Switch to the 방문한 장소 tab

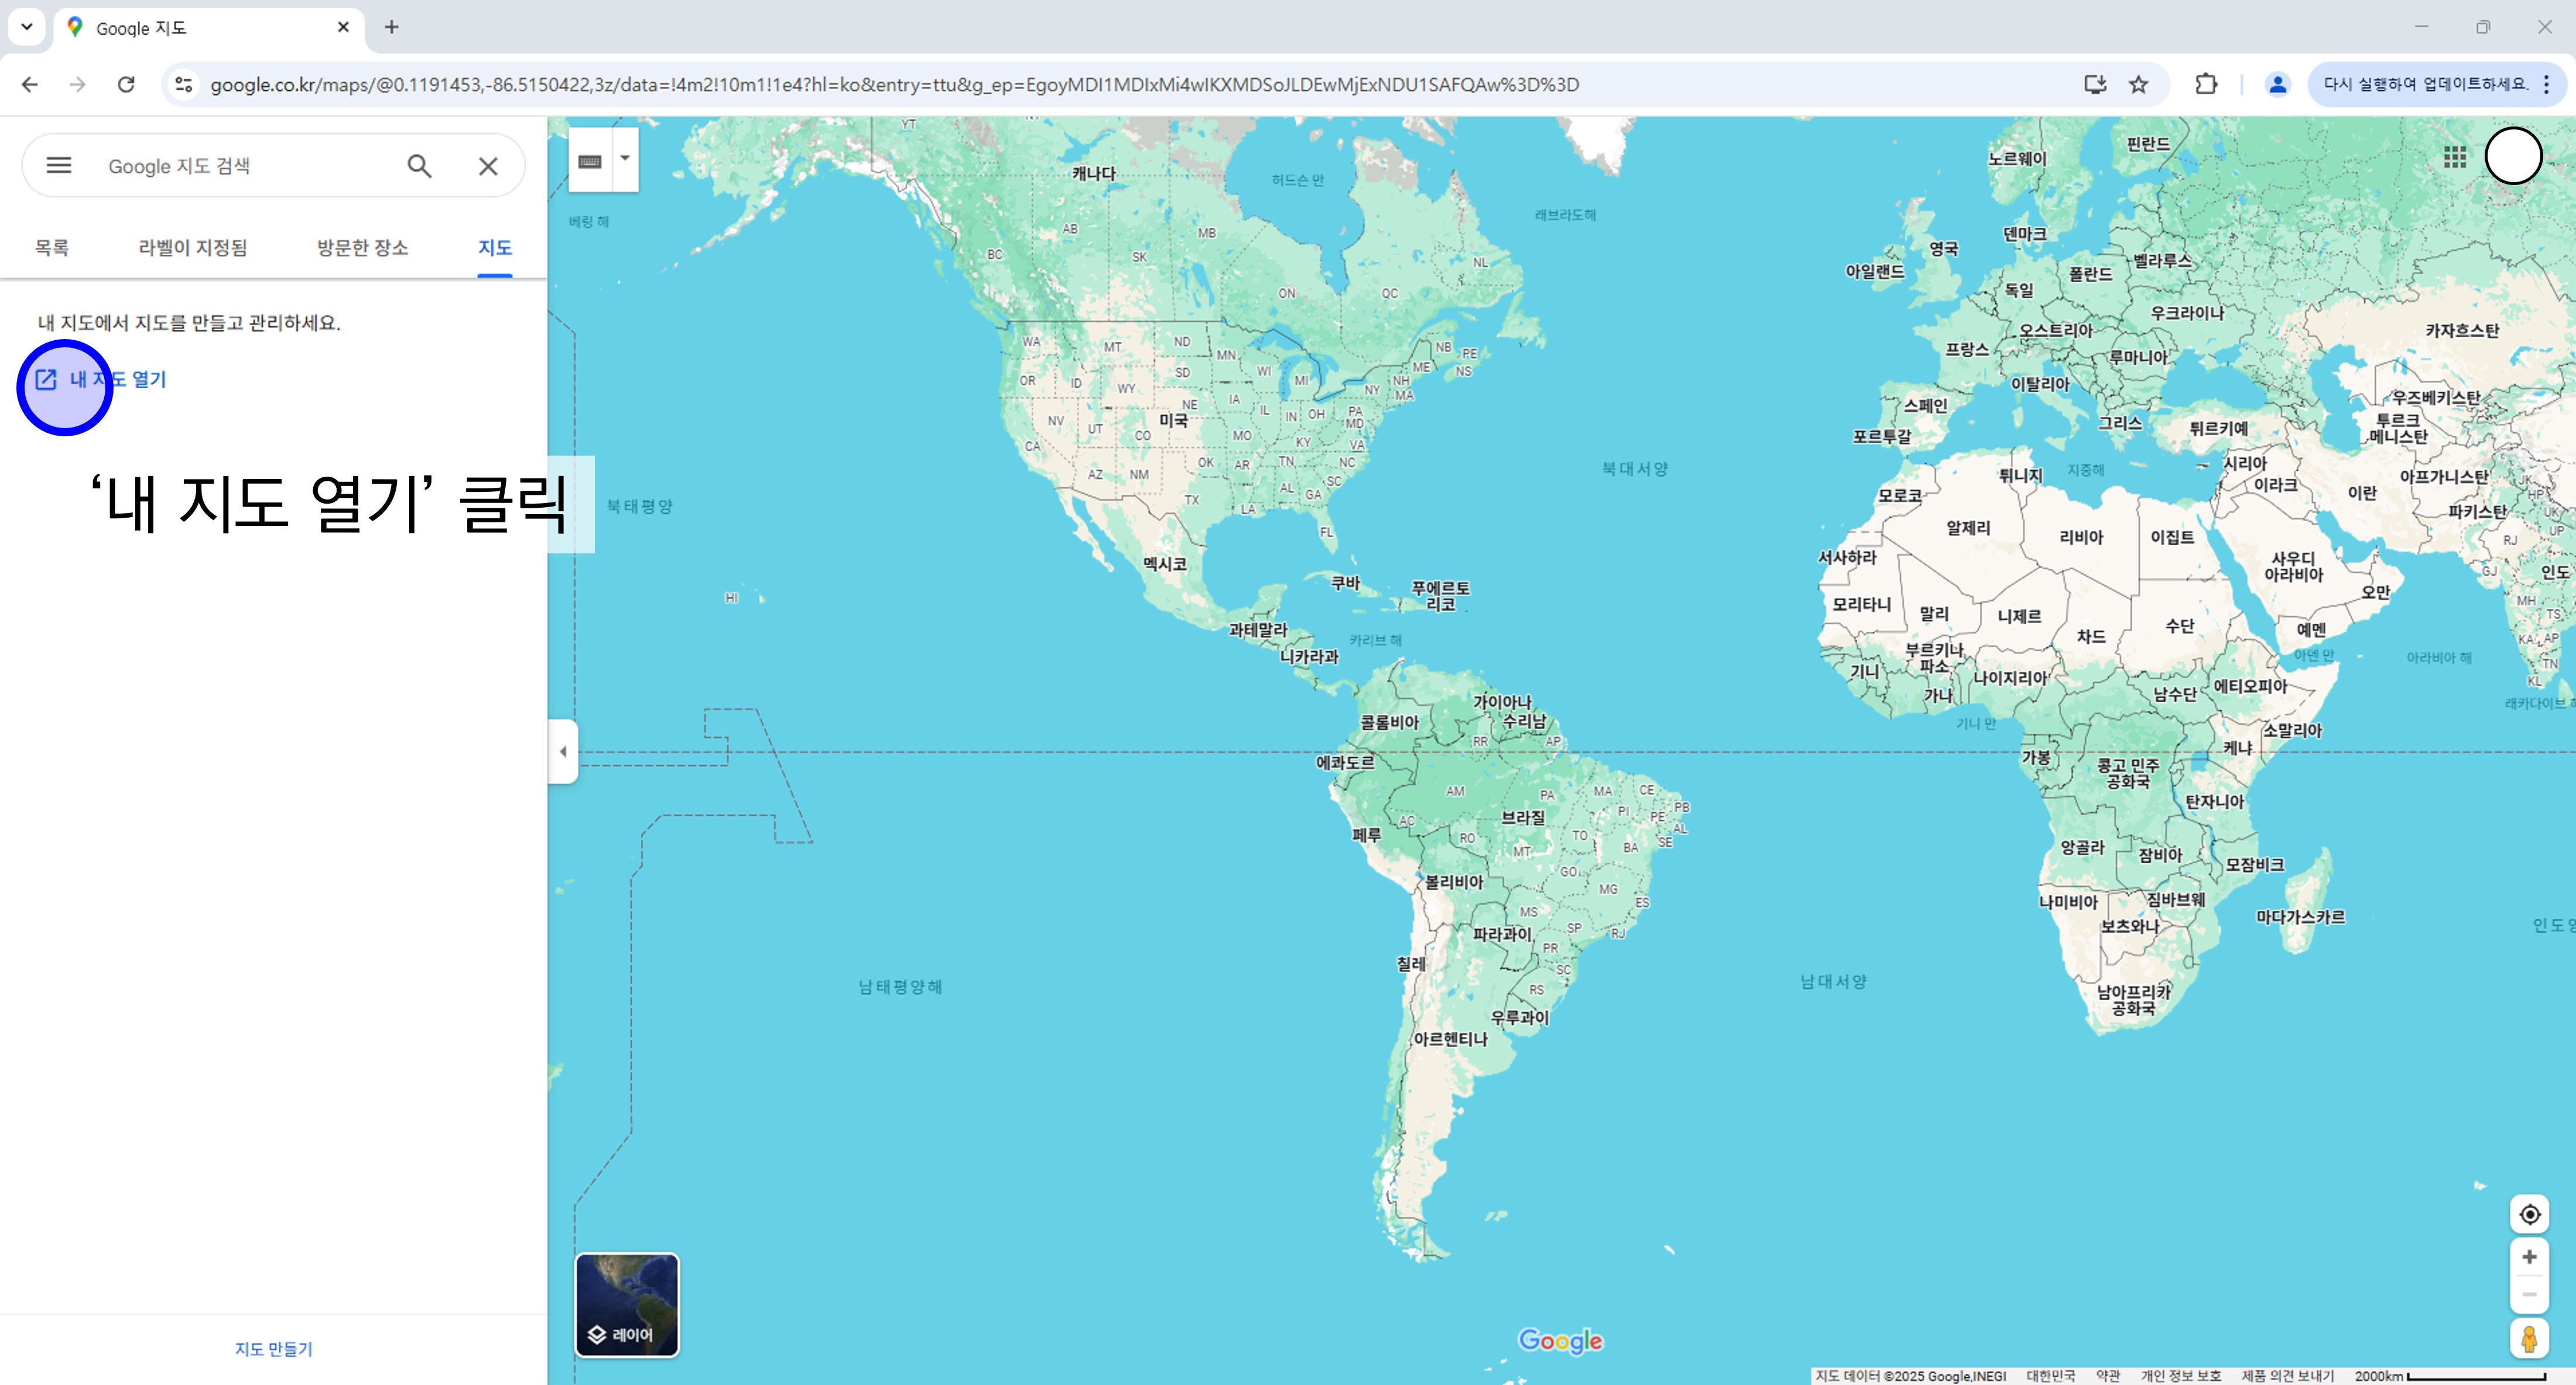coord(362,247)
